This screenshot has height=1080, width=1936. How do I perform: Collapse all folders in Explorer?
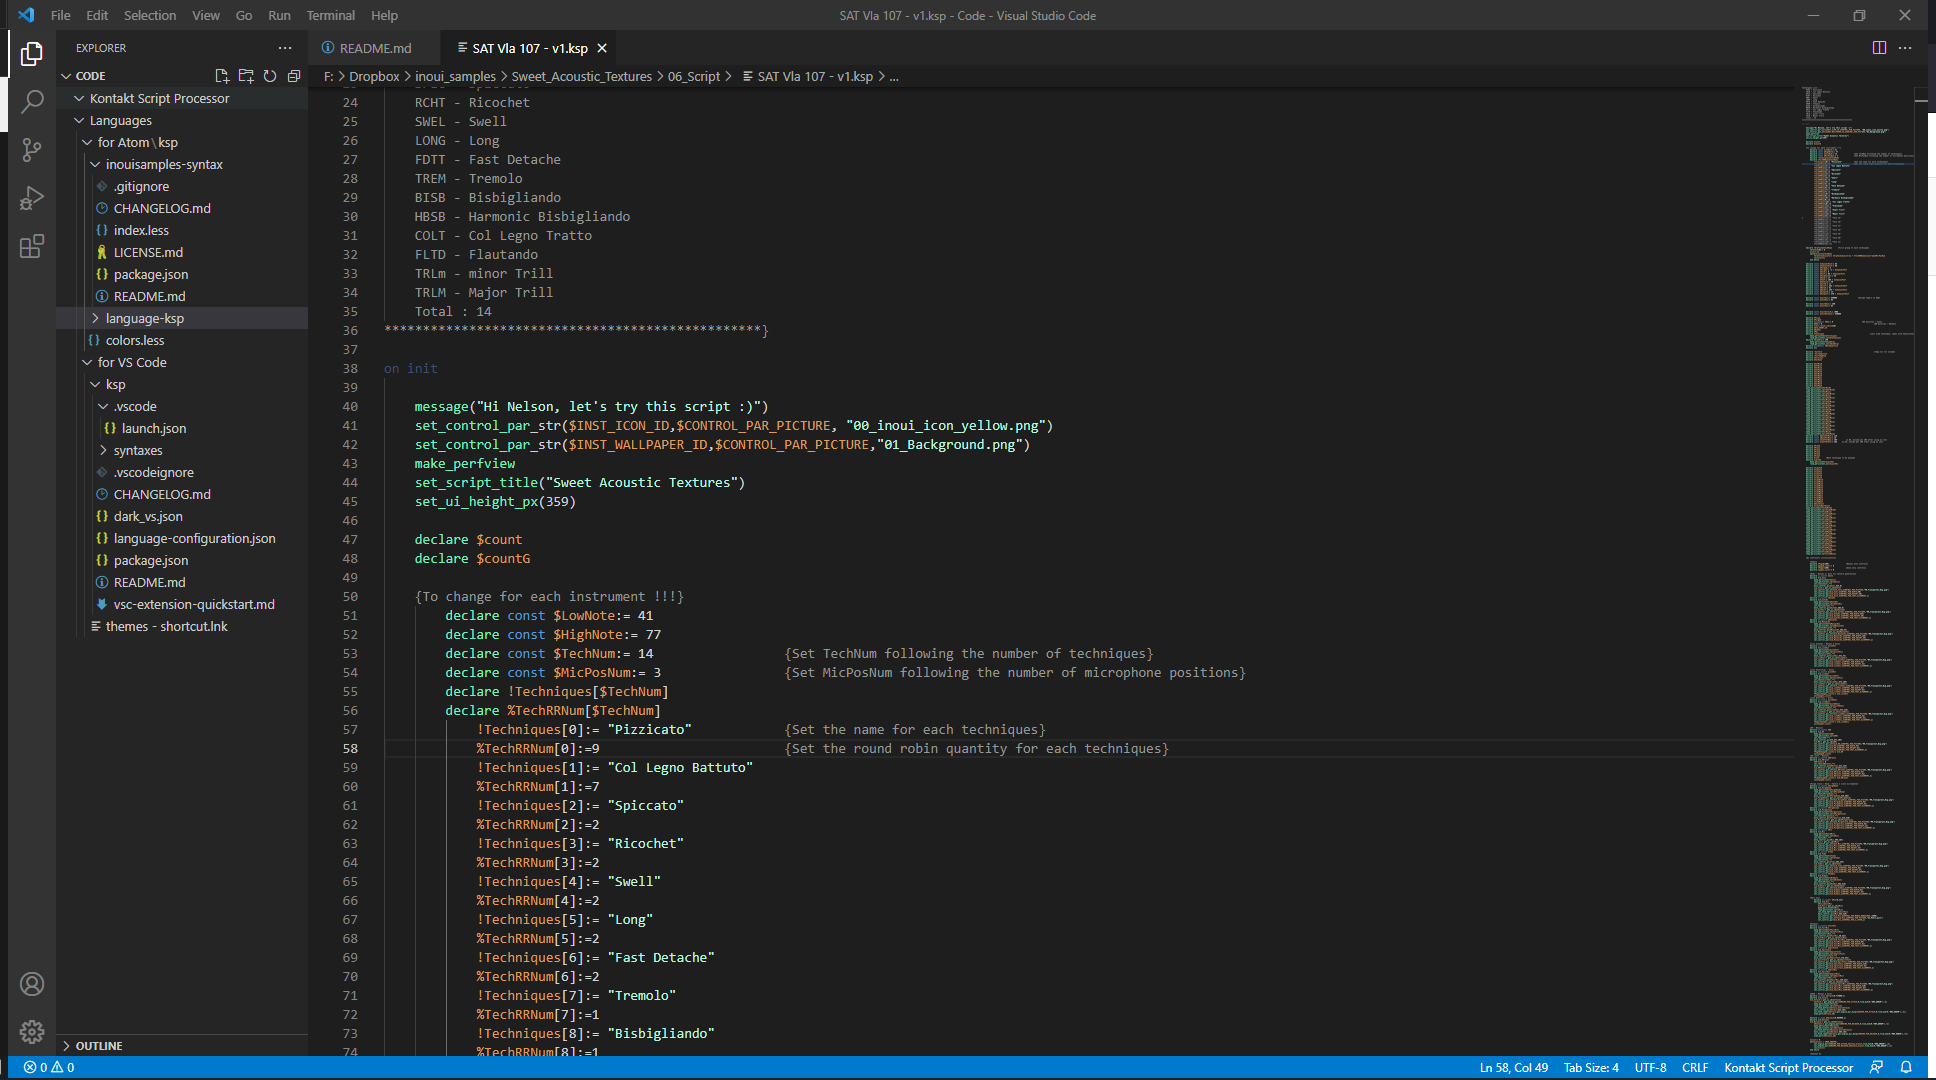(x=294, y=76)
